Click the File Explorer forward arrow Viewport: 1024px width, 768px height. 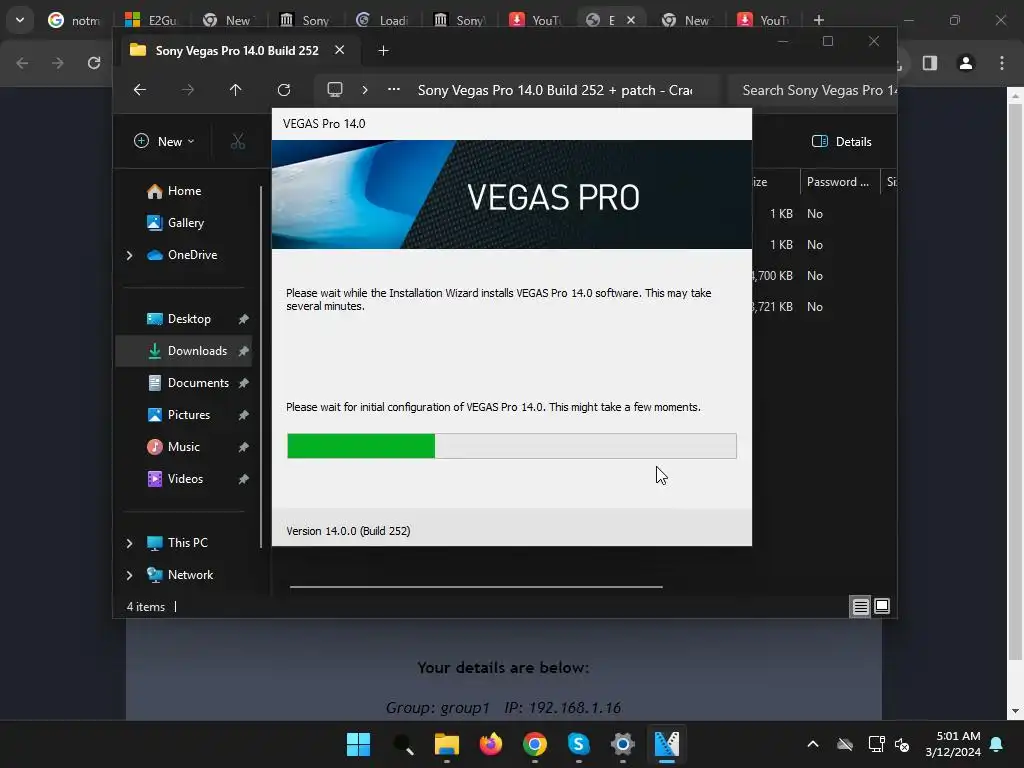(187, 90)
